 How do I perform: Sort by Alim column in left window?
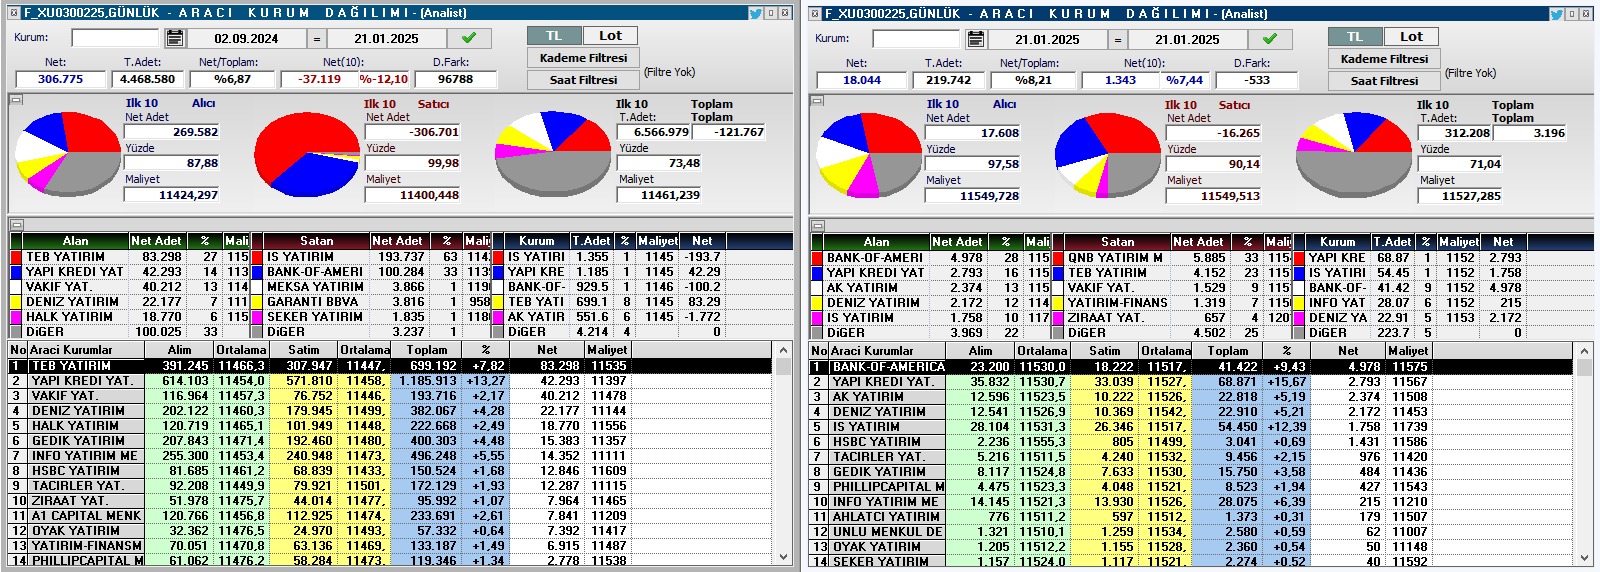coord(178,350)
